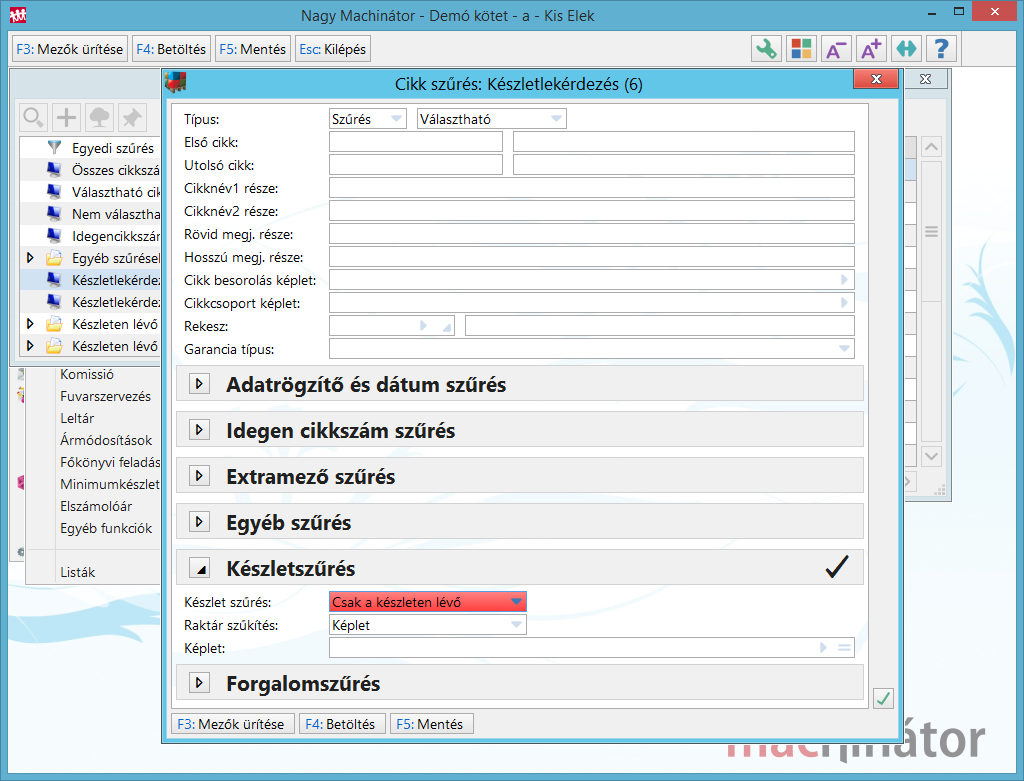Screen dimensions: 1024x781
Task: Click scroll up arrow in background window
Action: click(x=932, y=147)
